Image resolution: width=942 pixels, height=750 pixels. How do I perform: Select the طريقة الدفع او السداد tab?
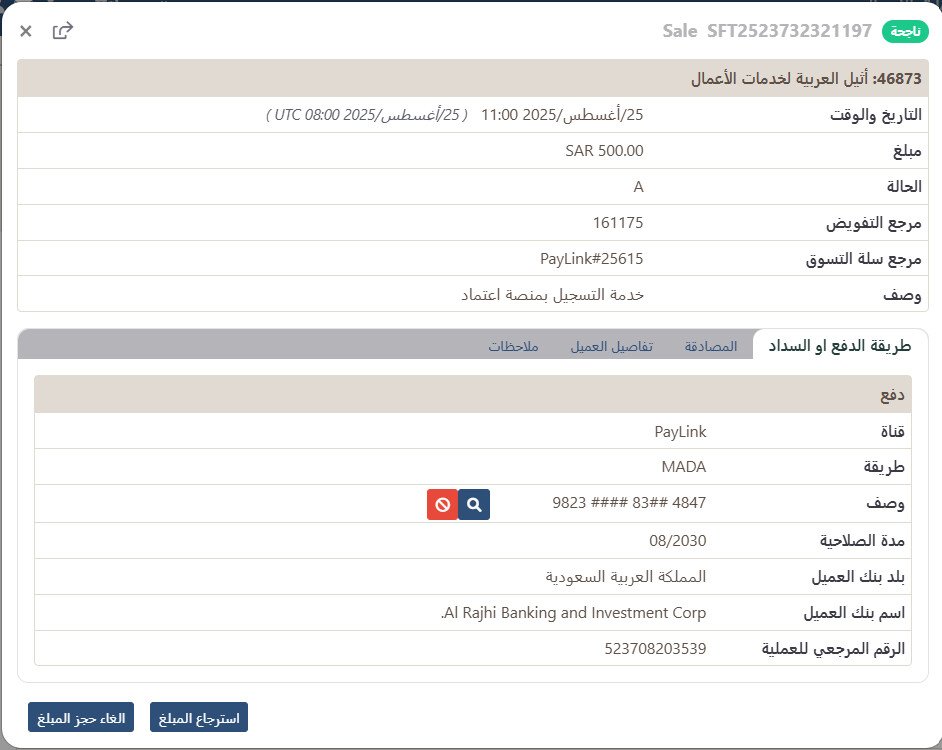click(839, 346)
